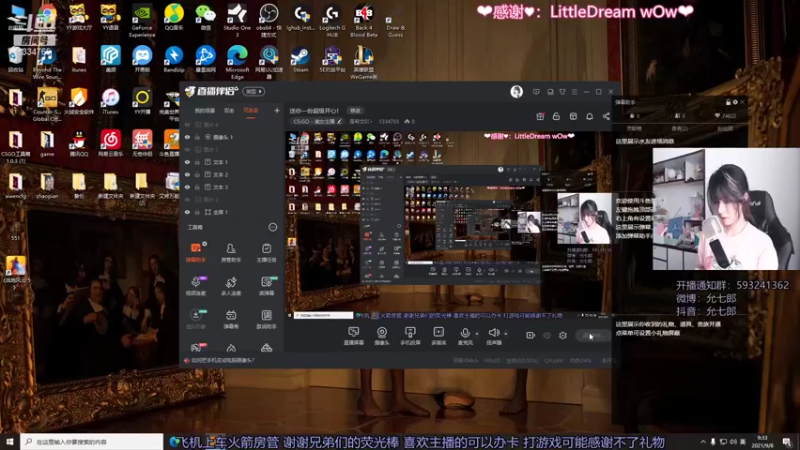
Task: Expand the speaker dropdown arrow
Action: tap(506, 334)
